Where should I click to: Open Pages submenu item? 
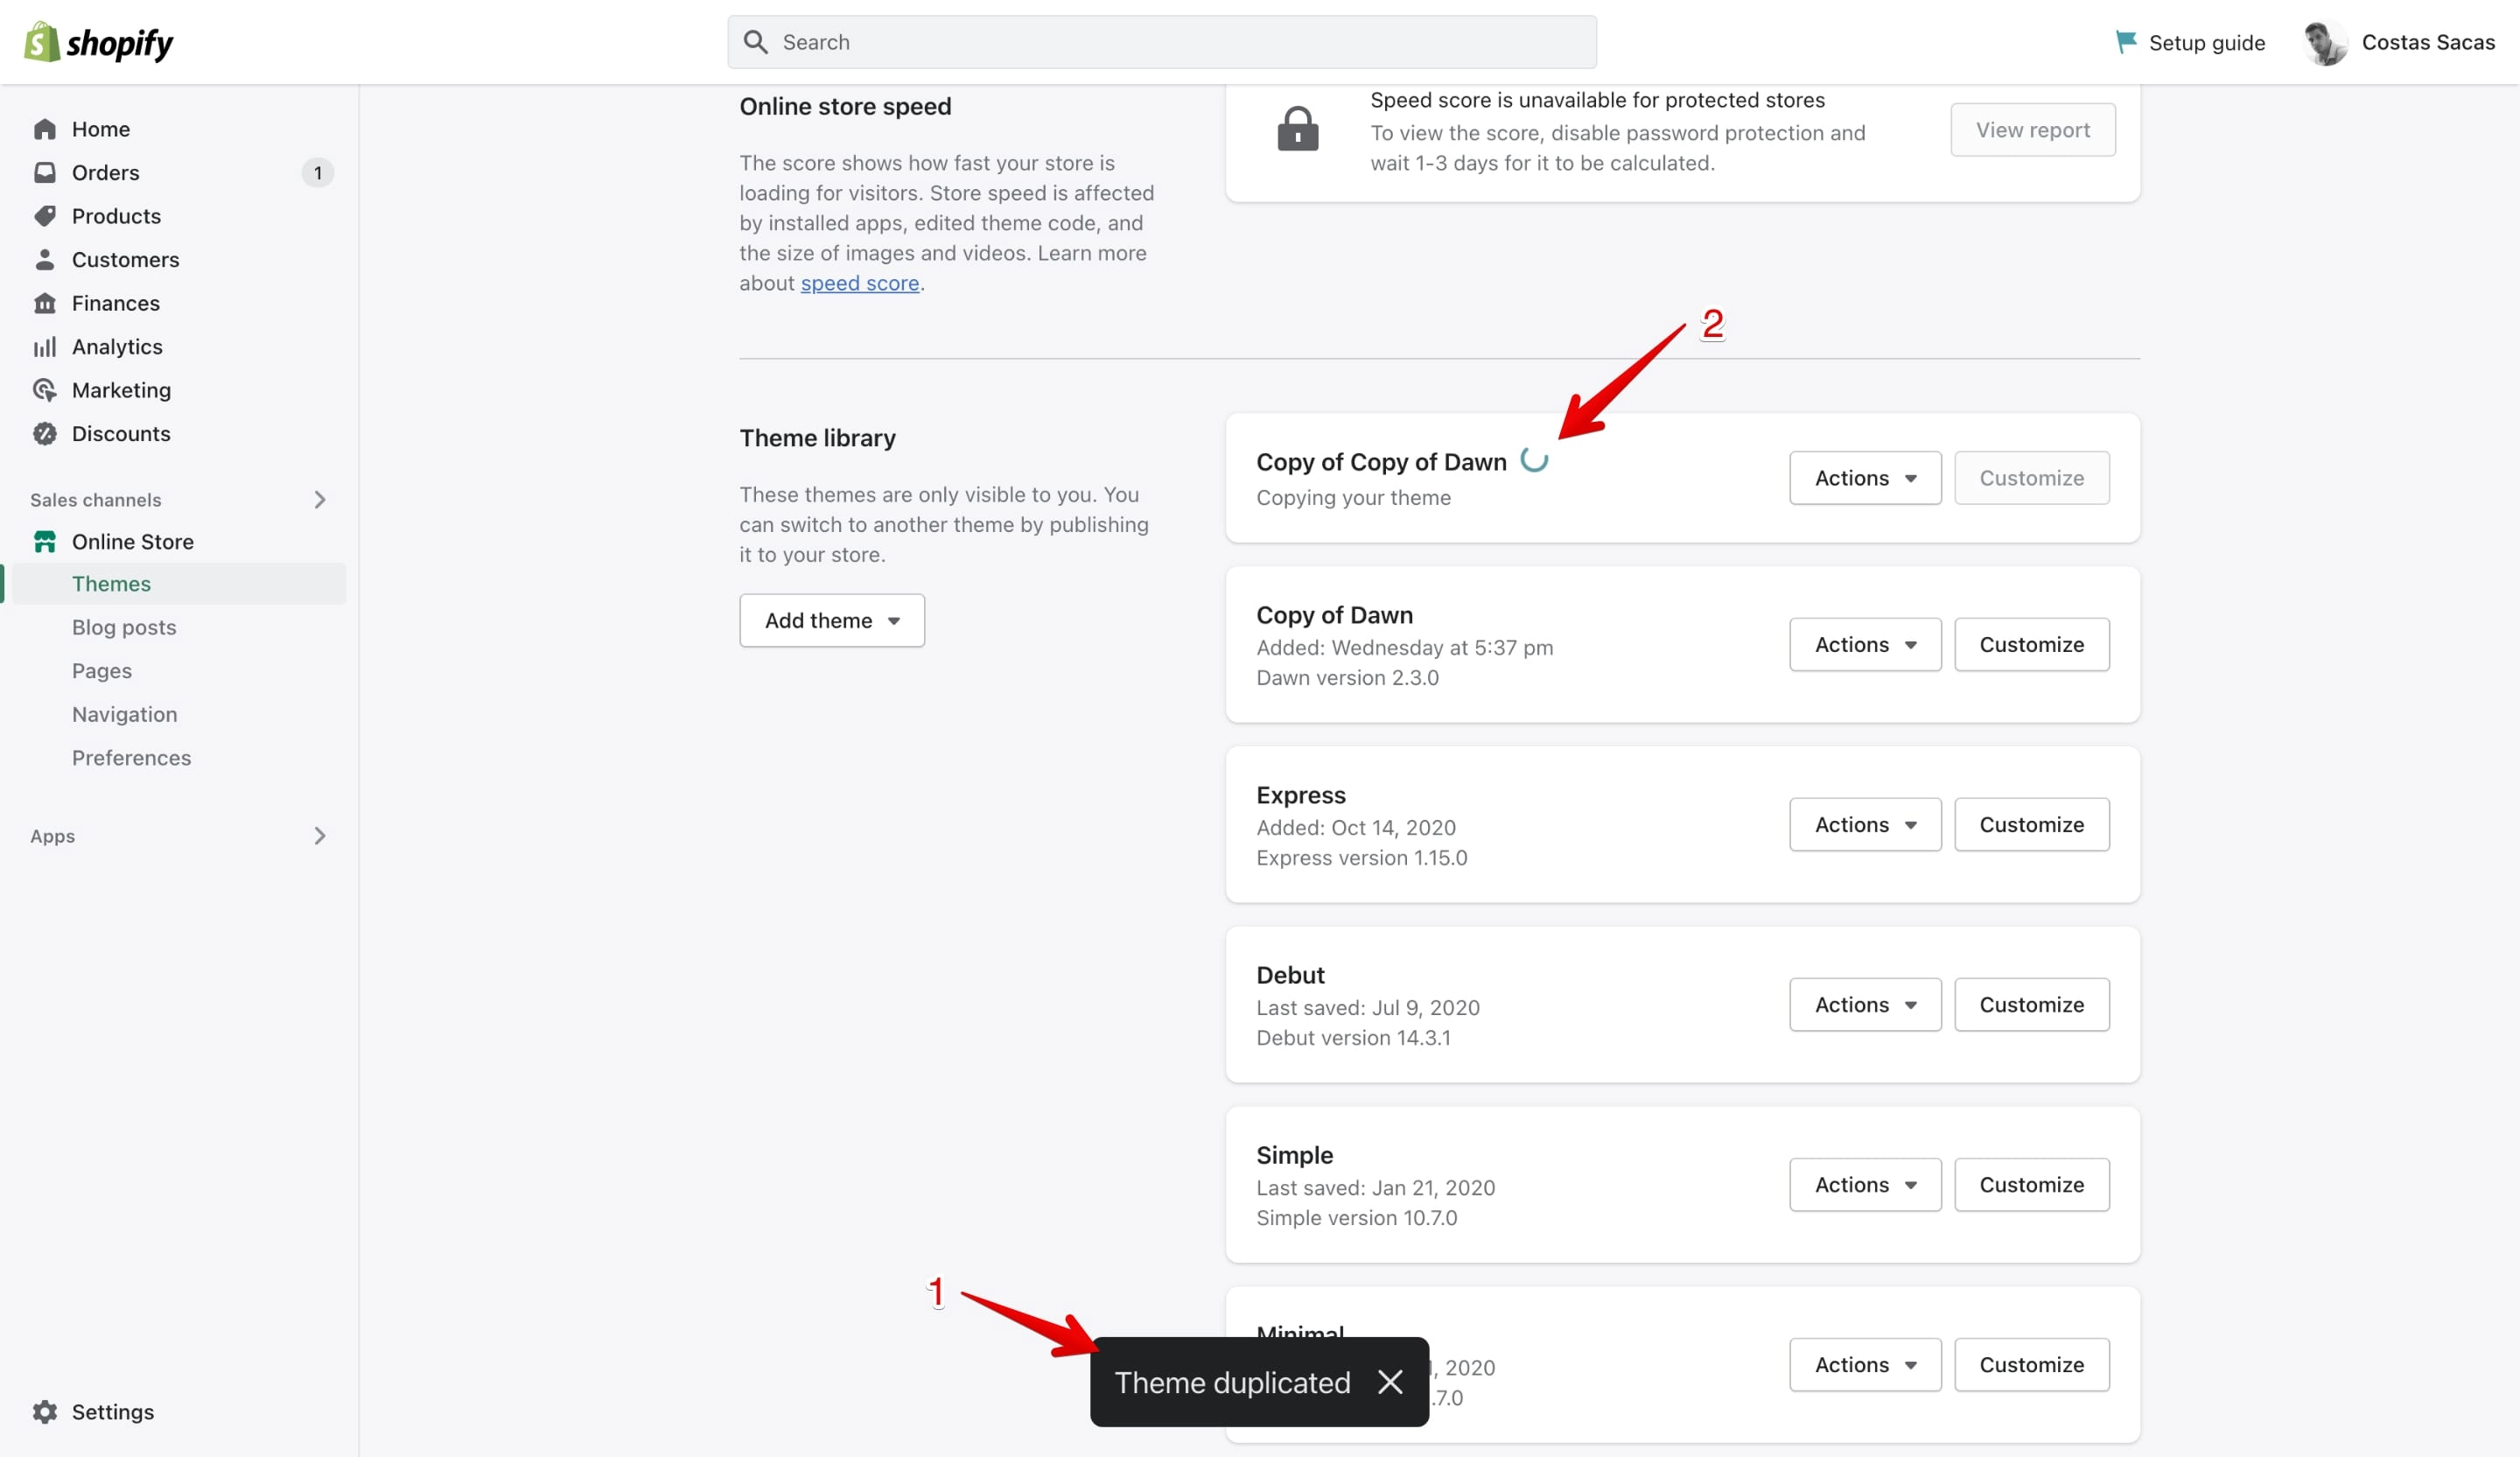101,670
